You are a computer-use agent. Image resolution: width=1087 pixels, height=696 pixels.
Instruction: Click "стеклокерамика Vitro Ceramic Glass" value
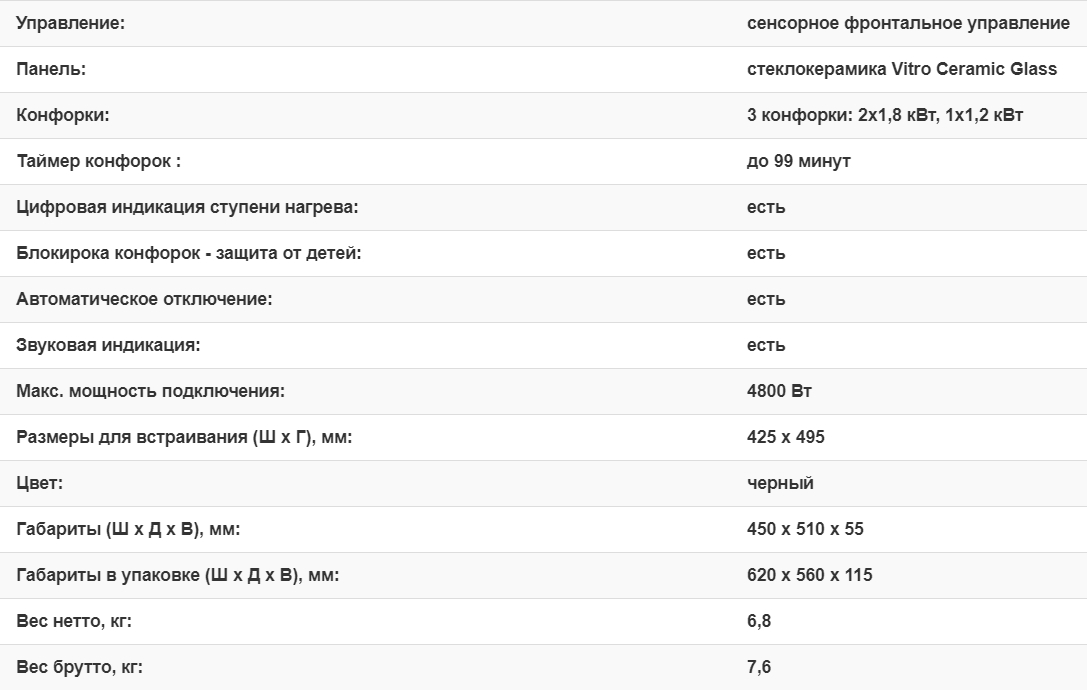[x=902, y=69]
